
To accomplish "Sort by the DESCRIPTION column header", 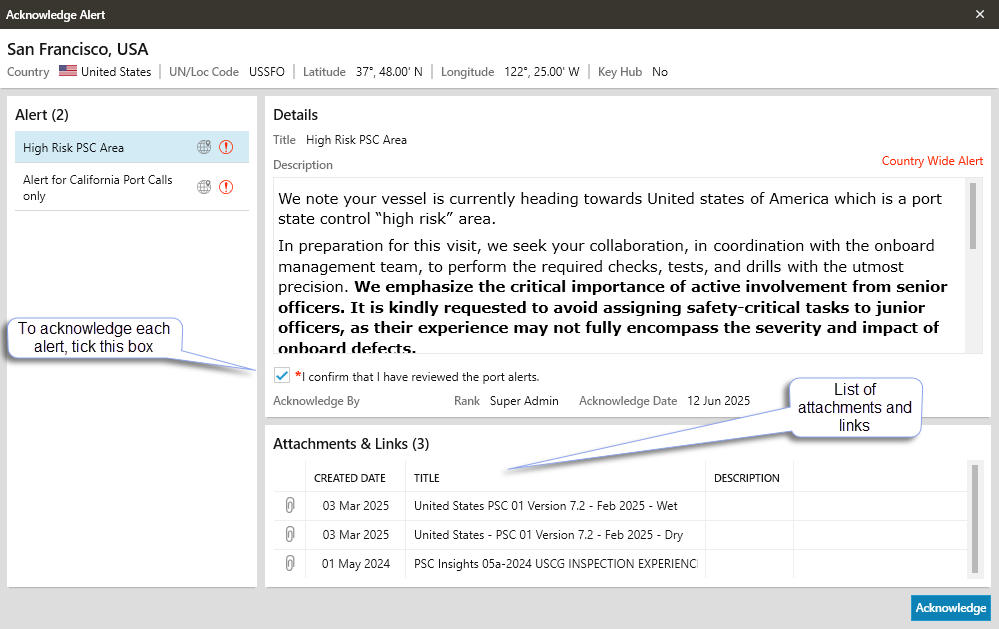I will tap(747, 478).
